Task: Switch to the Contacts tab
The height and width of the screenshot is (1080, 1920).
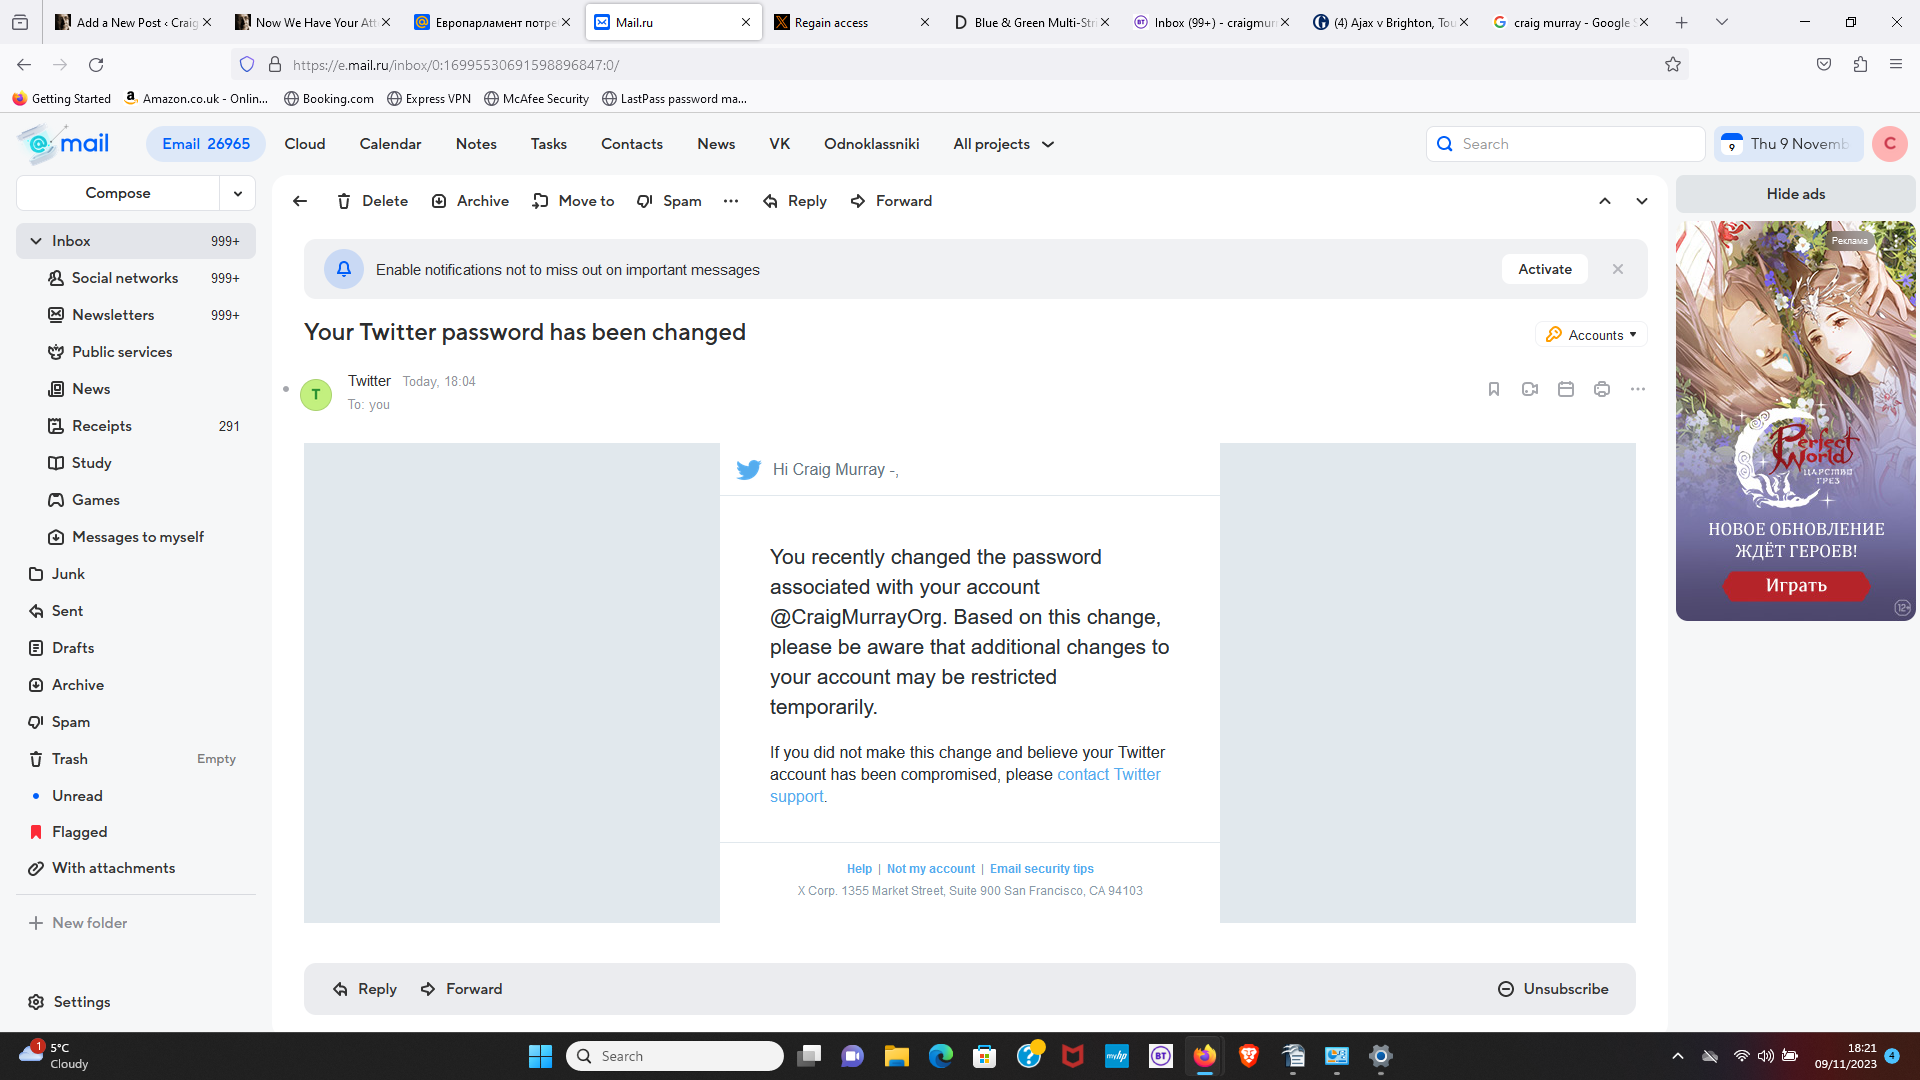Action: tap(631, 144)
